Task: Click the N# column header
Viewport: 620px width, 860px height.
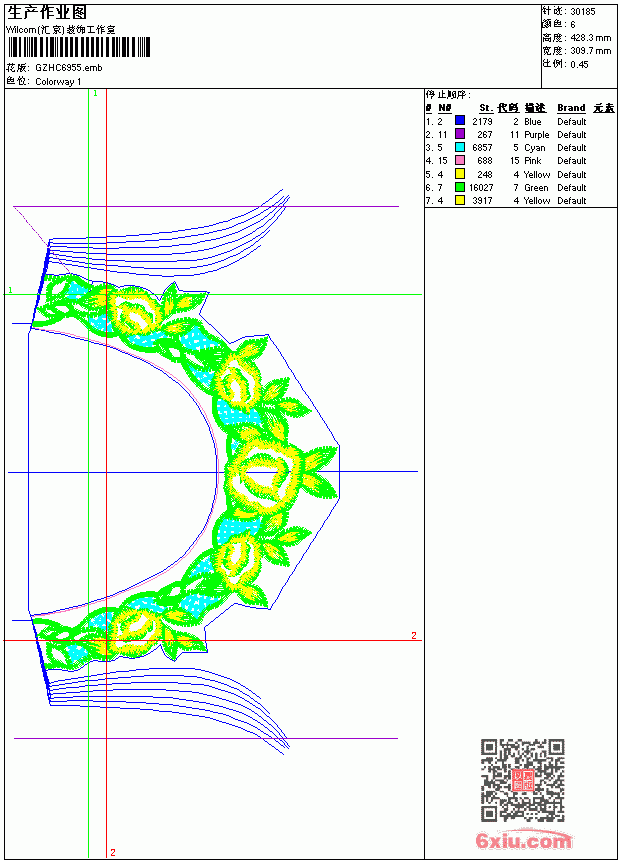Action: point(444,108)
